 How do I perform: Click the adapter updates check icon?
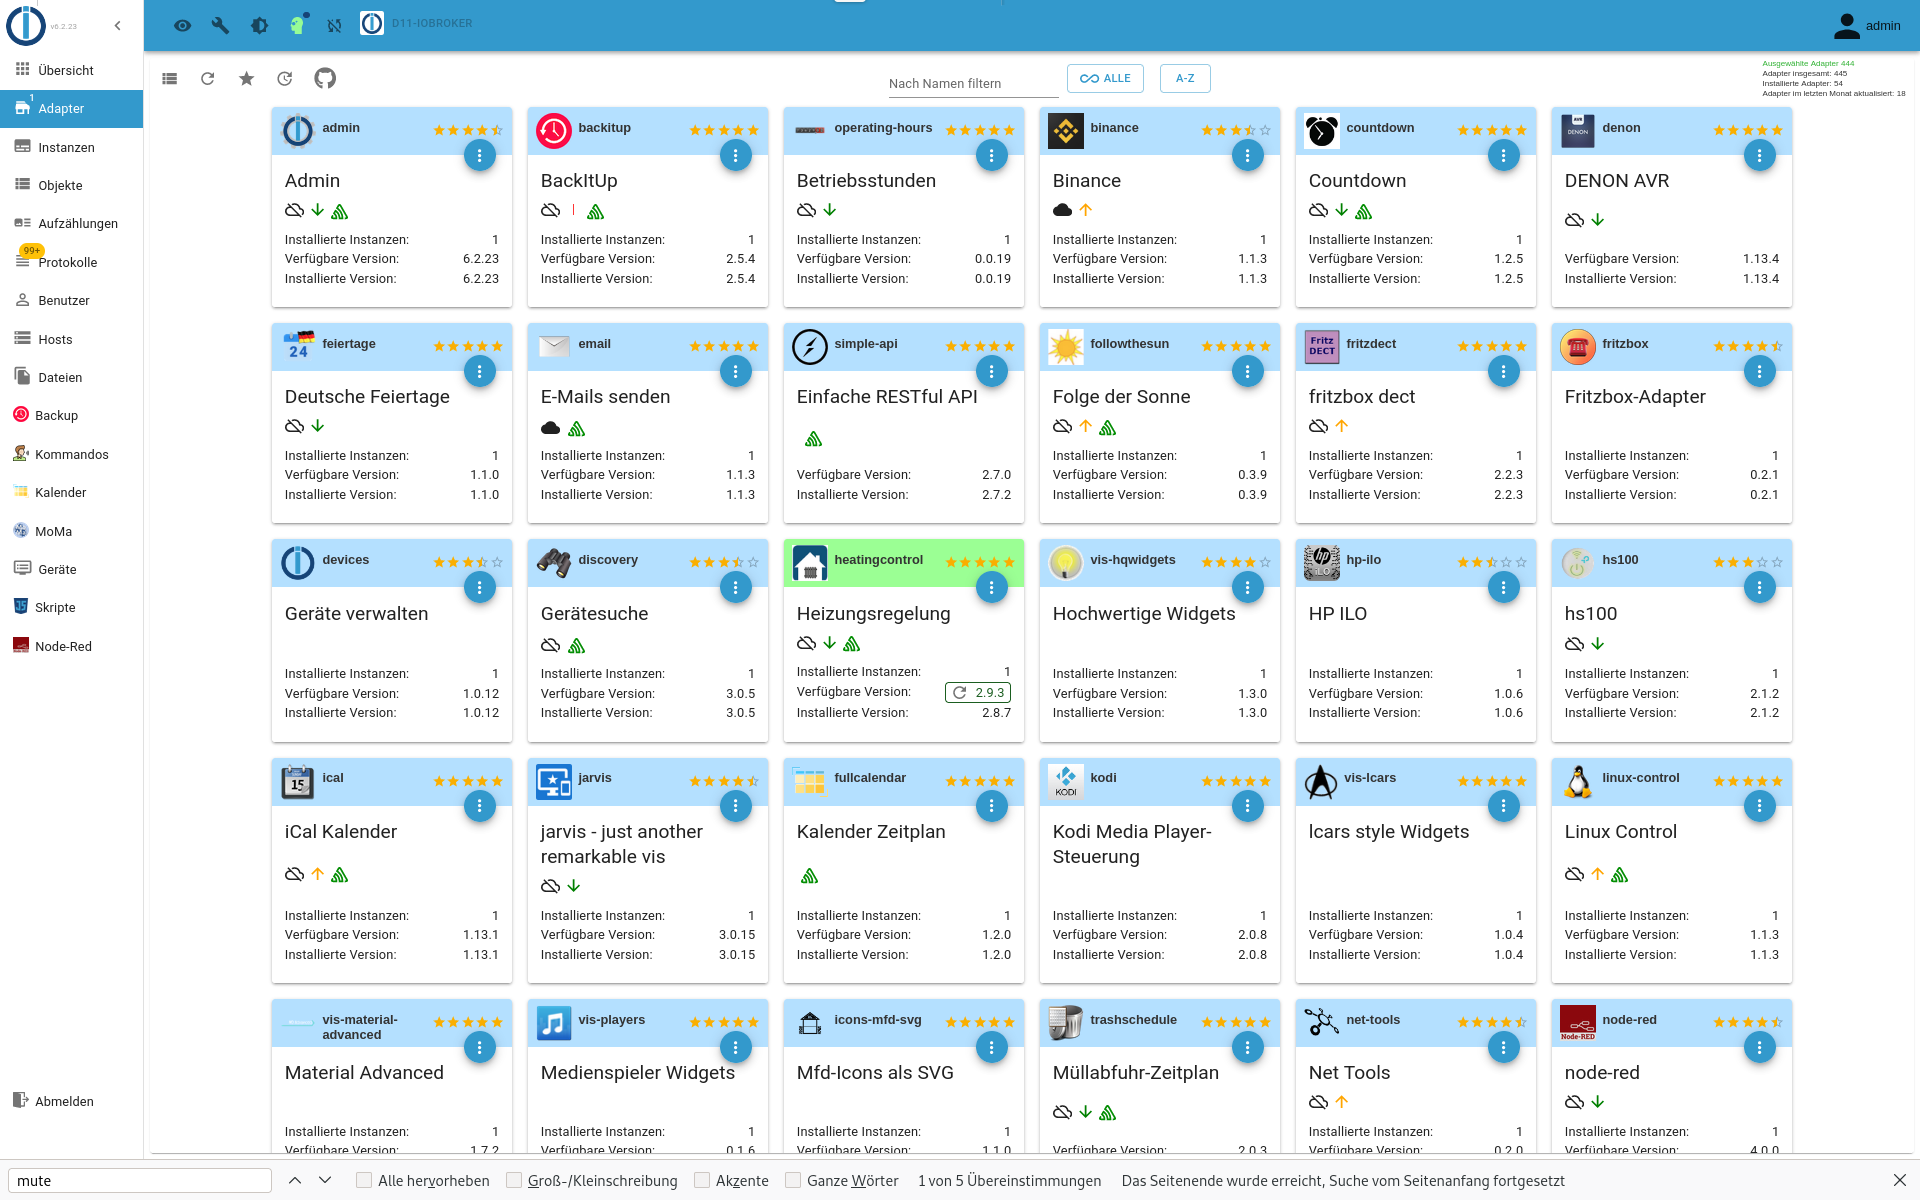pyautogui.click(x=285, y=79)
